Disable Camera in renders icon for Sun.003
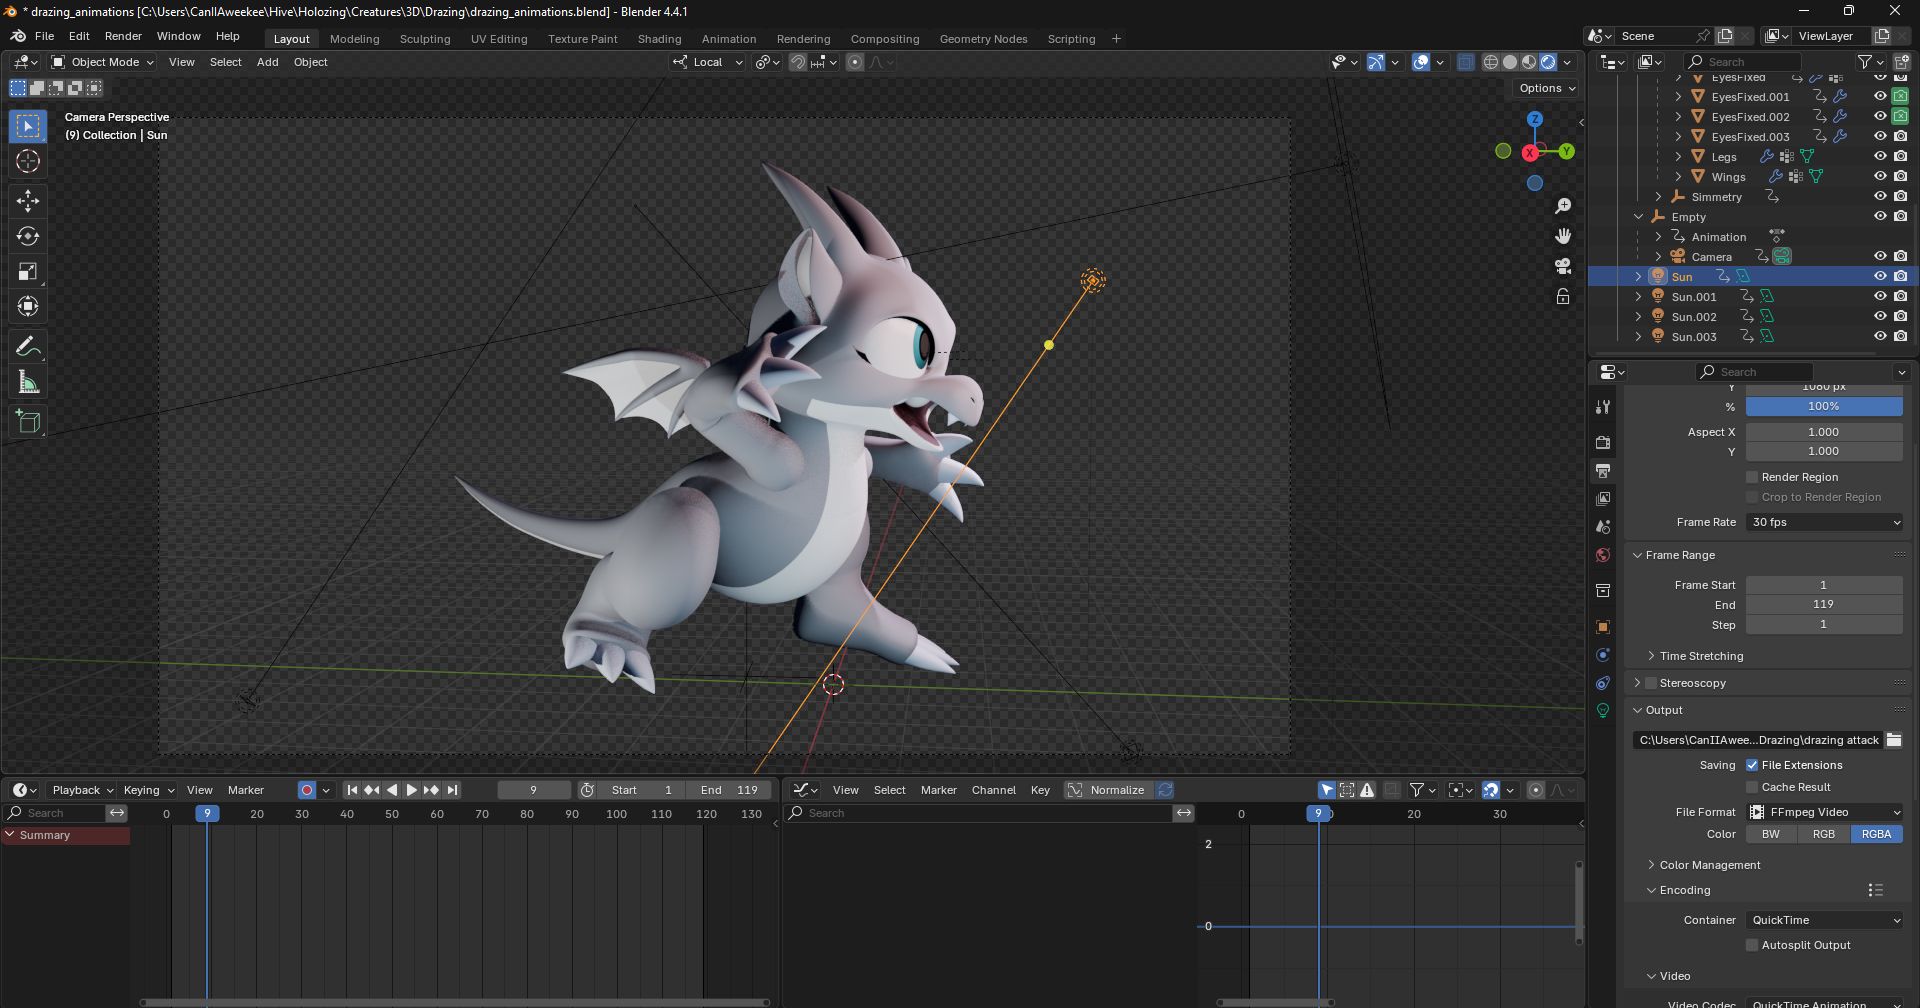The width and height of the screenshot is (1920, 1008). point(1900,337)
